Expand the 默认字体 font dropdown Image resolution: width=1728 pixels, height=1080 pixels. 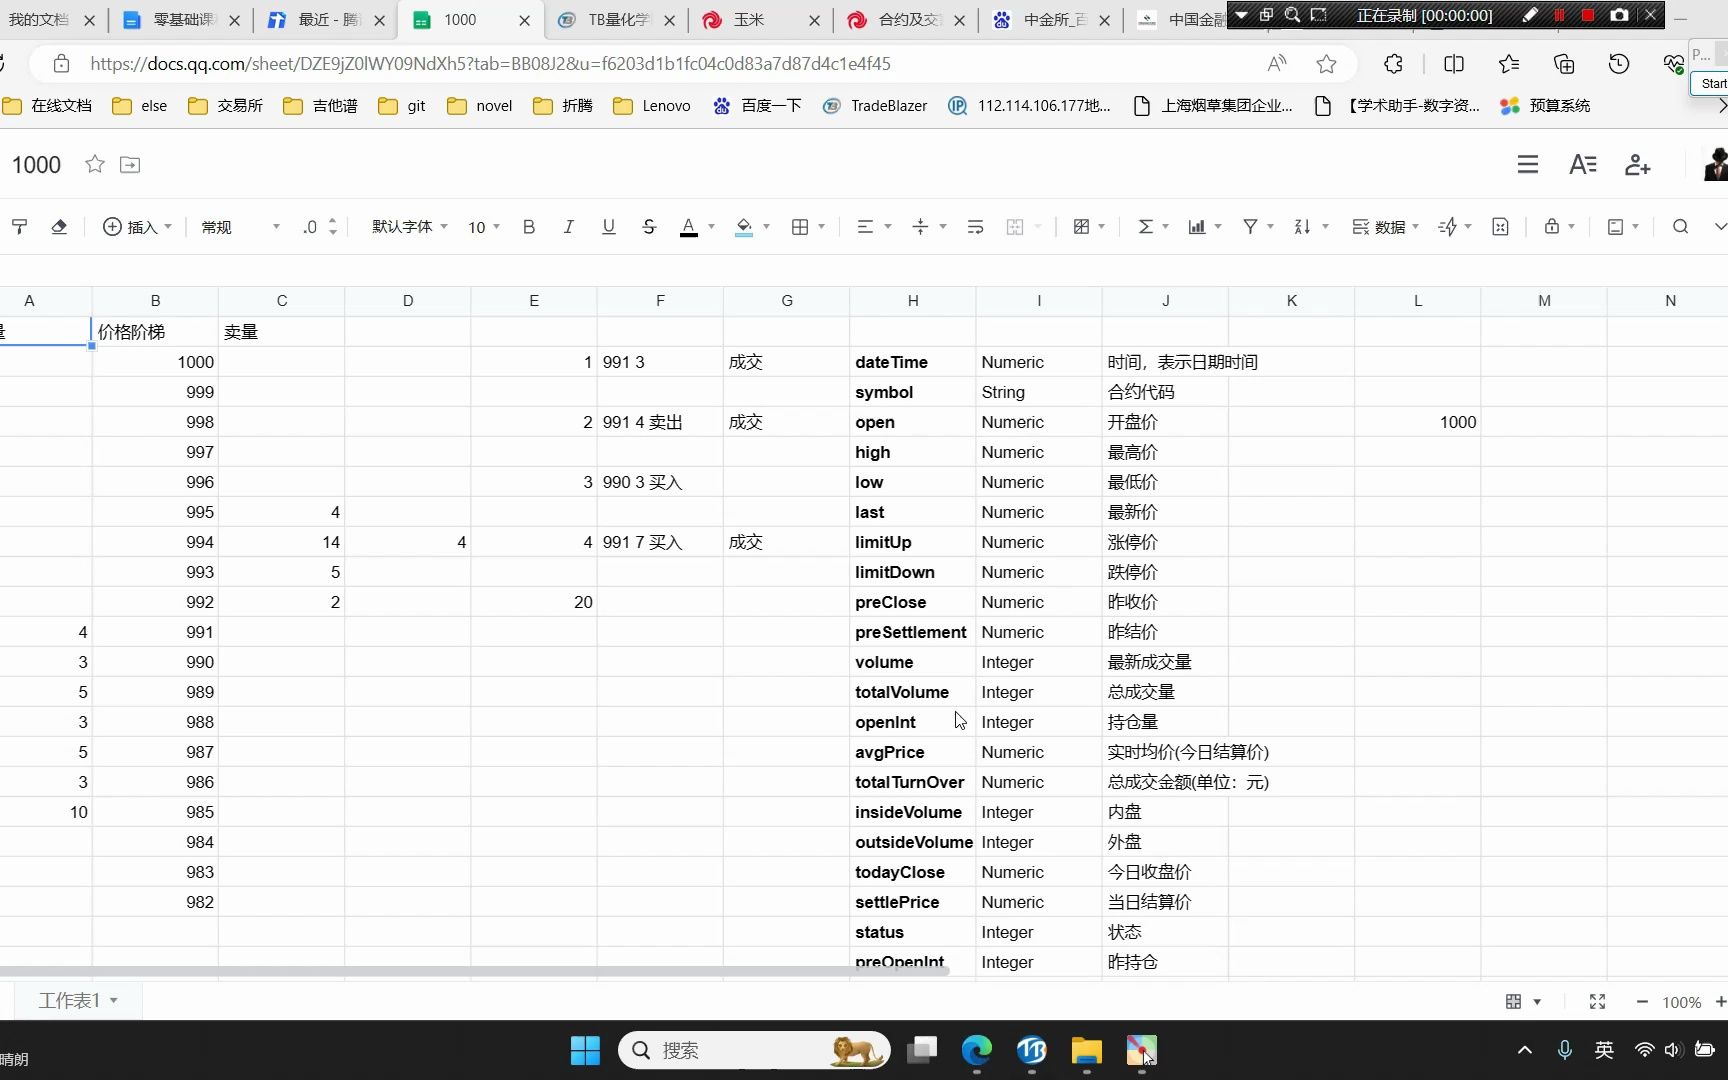(x=410, y=227)
